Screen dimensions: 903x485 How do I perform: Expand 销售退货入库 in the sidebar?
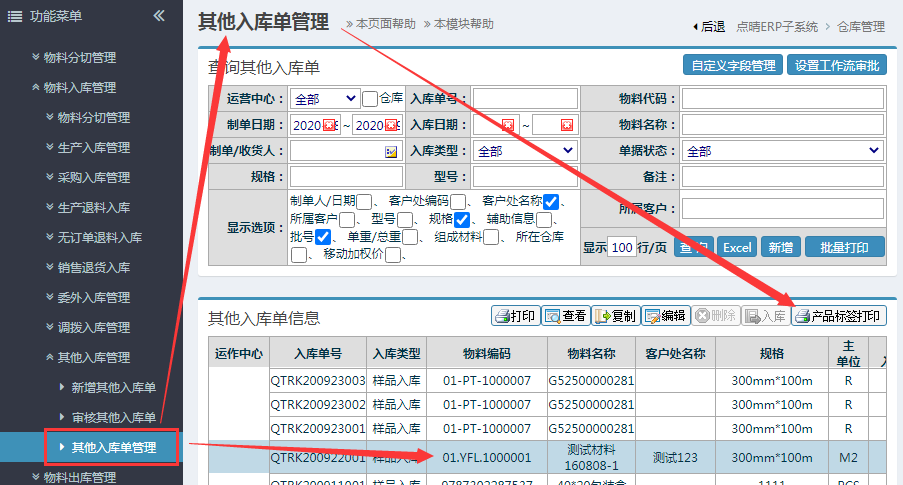tap(88, 267)
